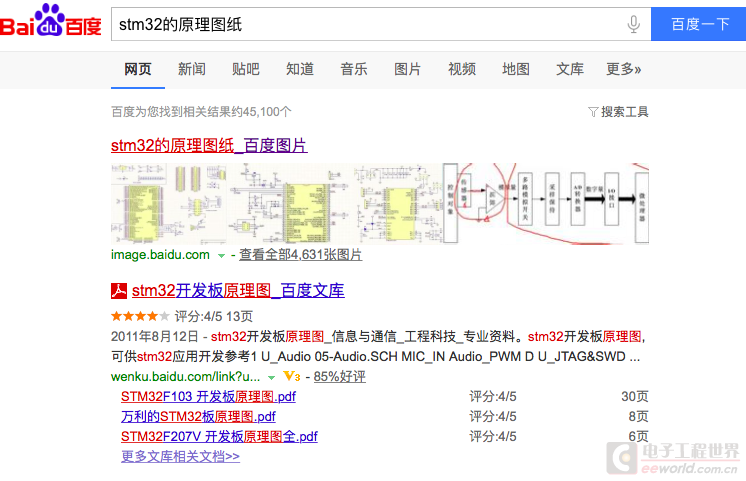Open the stm32的原理图纸_百度图片 result link
The width and height of the screenshot is (746, 481).
click(209, 146)
